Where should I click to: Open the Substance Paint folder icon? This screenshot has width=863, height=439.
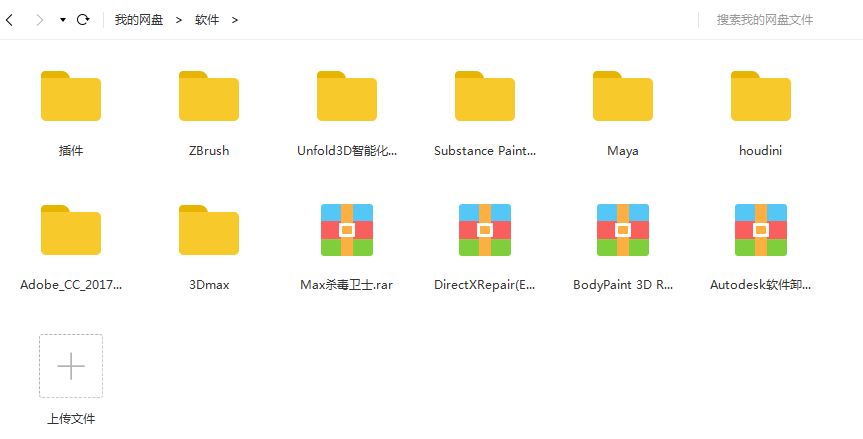pyautogui.click(x=485, y=96)
